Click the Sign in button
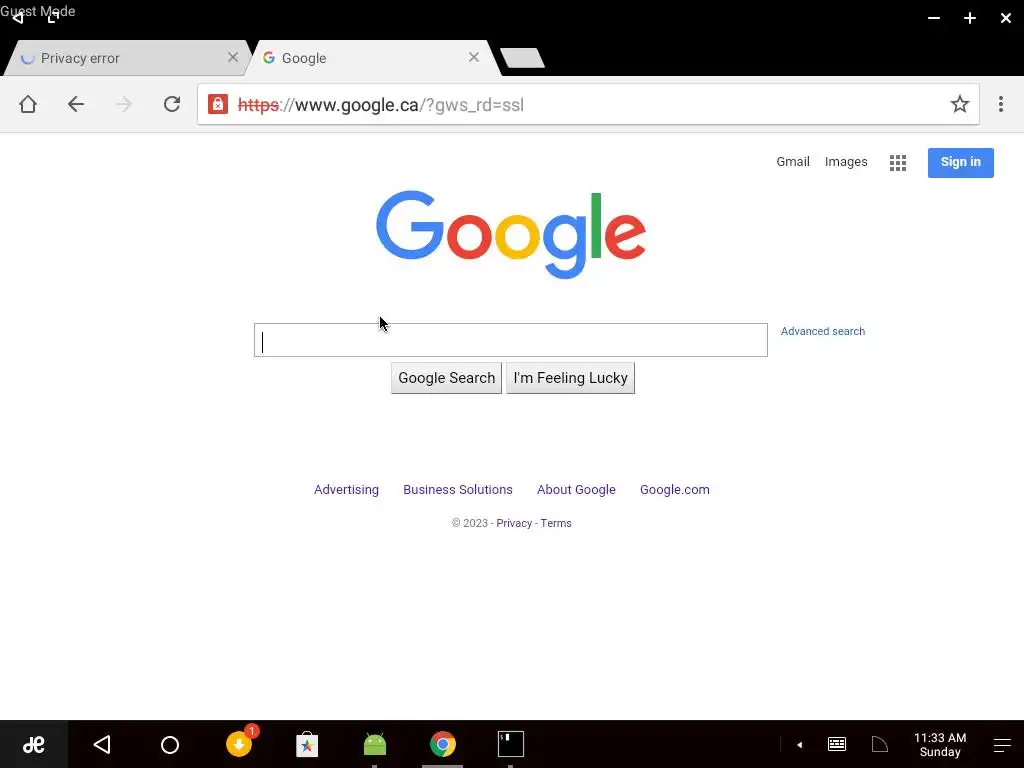Screen dimensions: 1024x768 pos(961,163)
